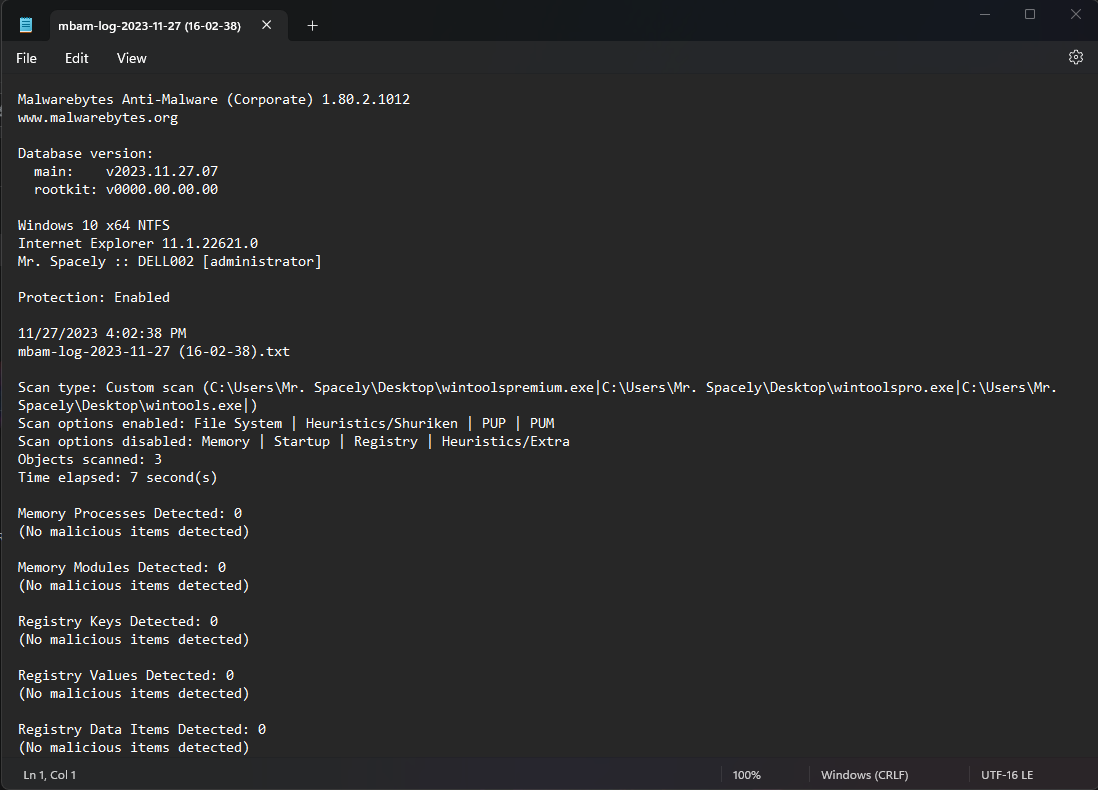
Task: Open the File menu
Action: click(27, 58)
